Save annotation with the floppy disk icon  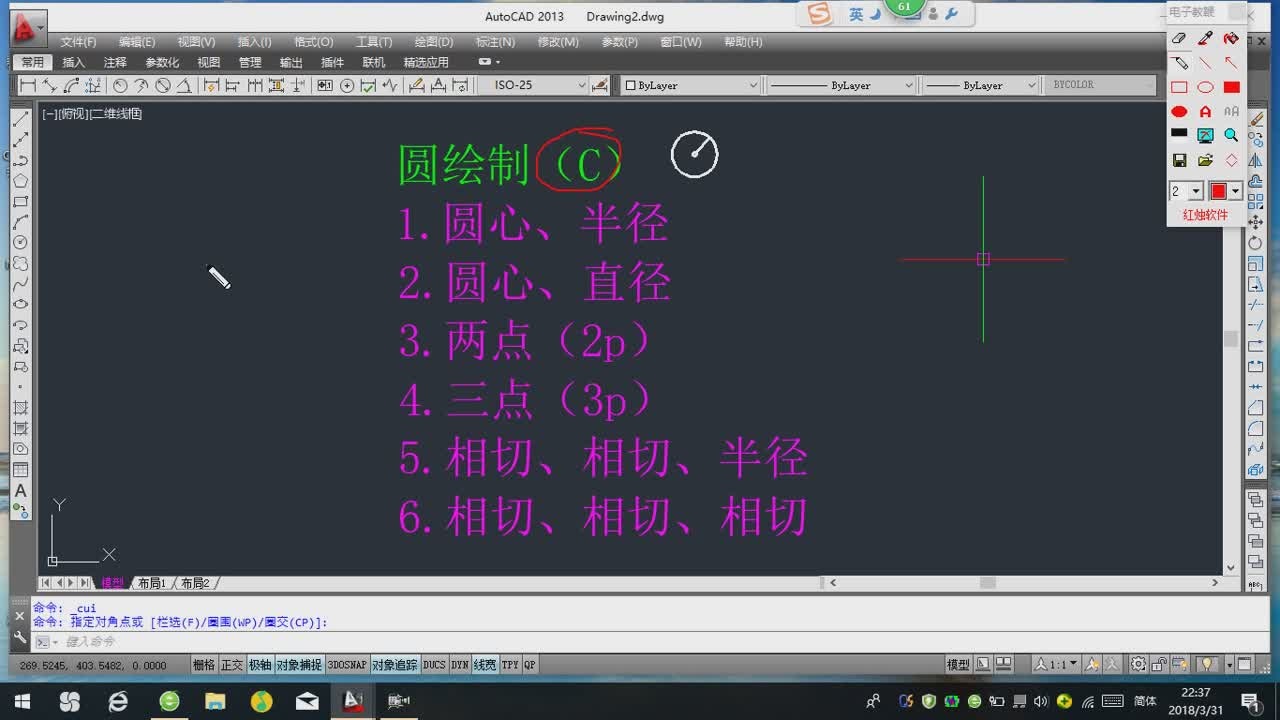(x=1179, y=160)
